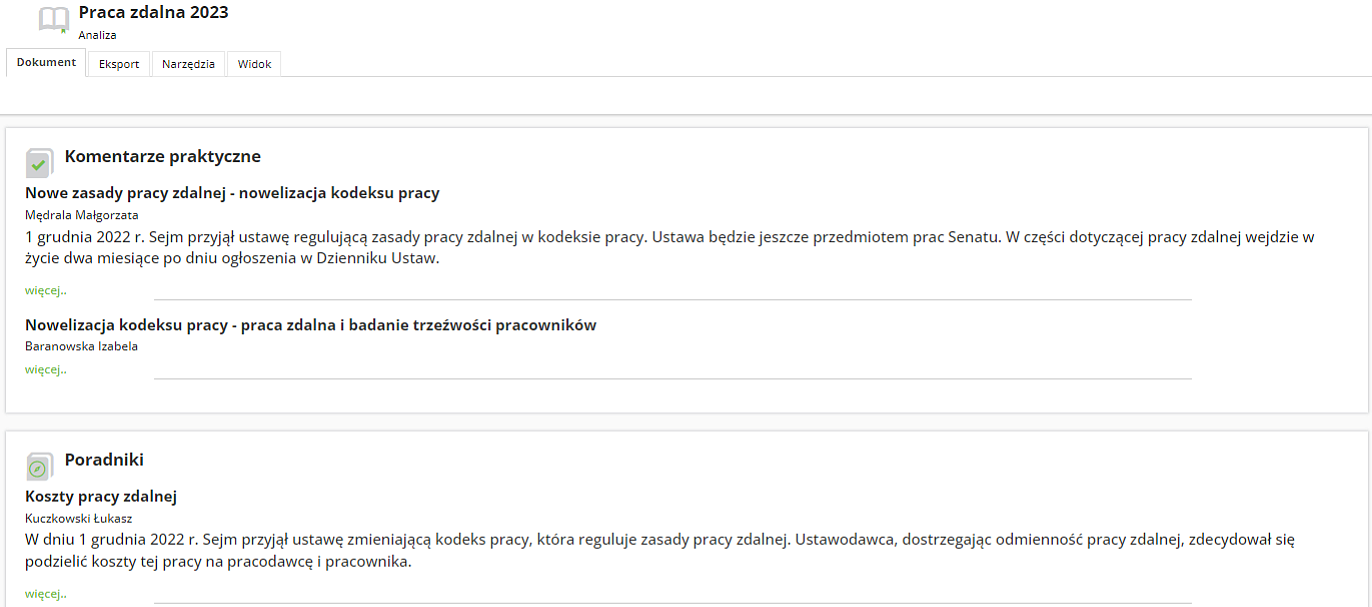Go to the Widok tab
The image size is (1372, 607).
[254, 64]
